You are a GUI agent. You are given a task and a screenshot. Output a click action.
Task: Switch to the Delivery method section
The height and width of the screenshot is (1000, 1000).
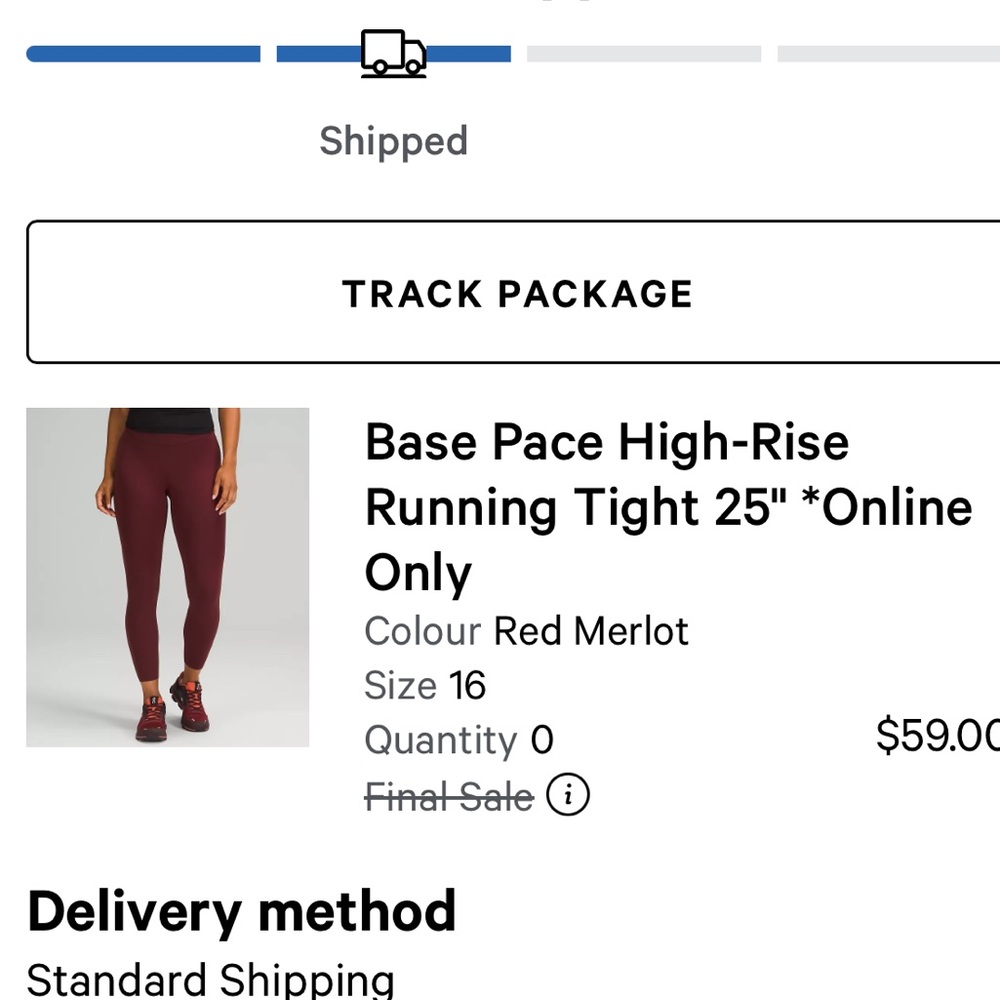click(x=241, y=911)
